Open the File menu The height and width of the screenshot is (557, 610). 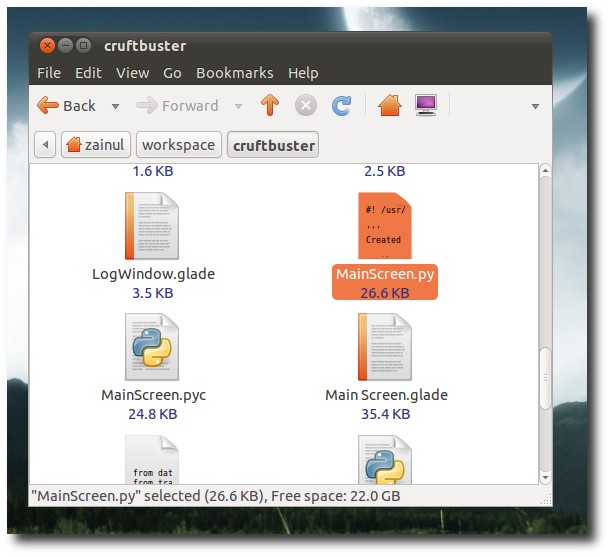[x=49, y=73]
